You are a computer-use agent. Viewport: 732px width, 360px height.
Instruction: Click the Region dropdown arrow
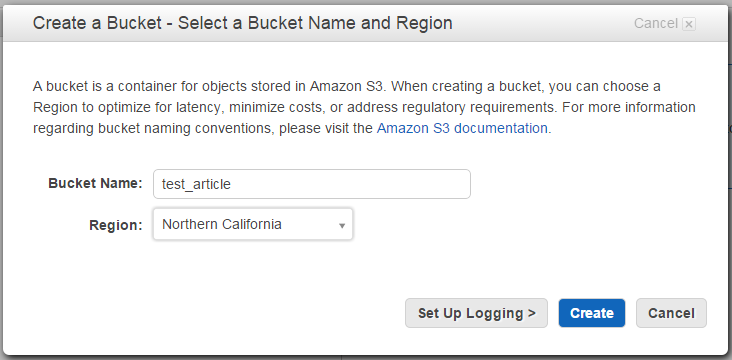(x=342, y=226)
